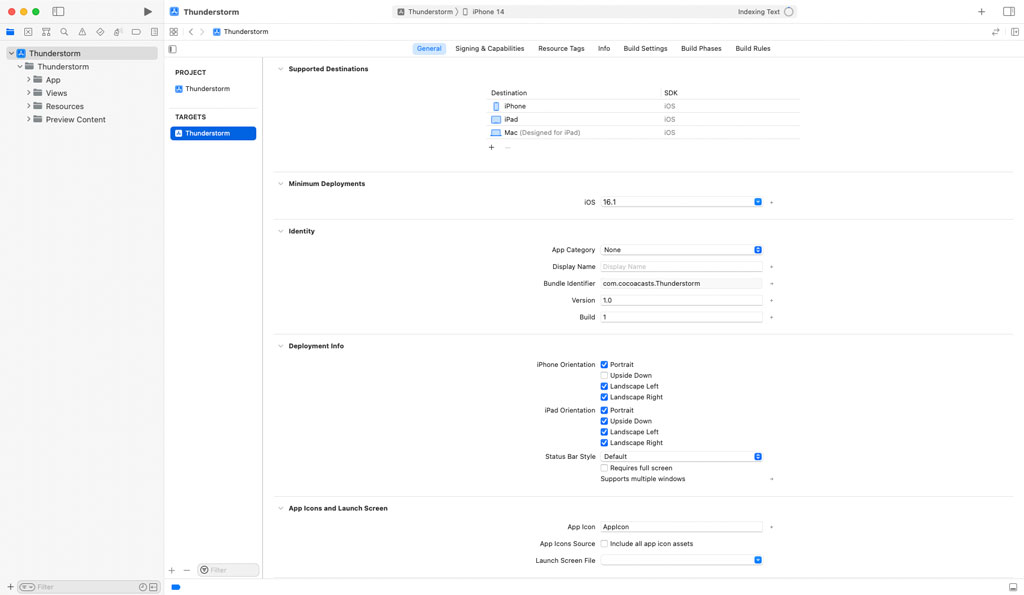Hide the left Navigator sidebar

pyautogui.click(x=58, y=12)
